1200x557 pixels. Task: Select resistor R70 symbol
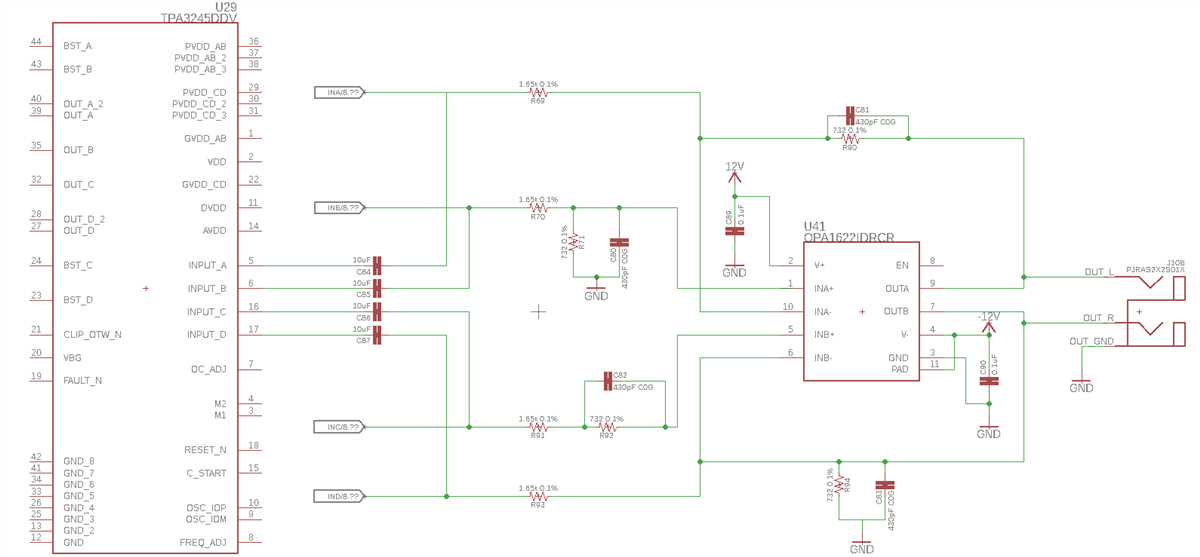pyautogui.click(x=538, y=208)
